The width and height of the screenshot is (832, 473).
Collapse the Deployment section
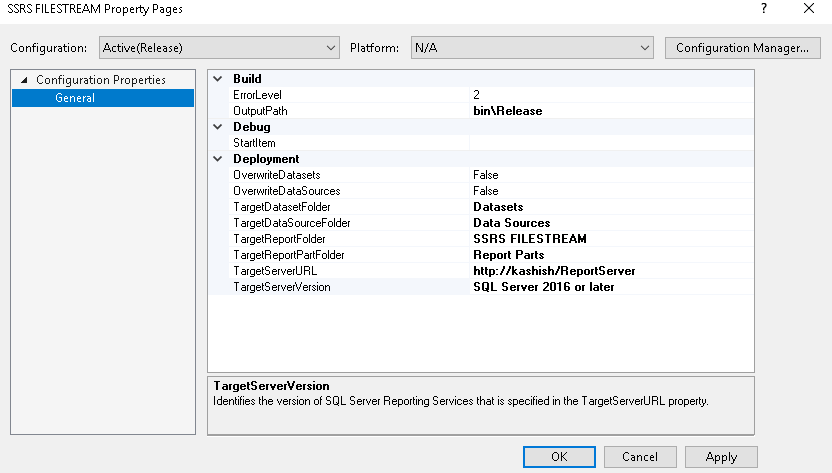[218, 159]
